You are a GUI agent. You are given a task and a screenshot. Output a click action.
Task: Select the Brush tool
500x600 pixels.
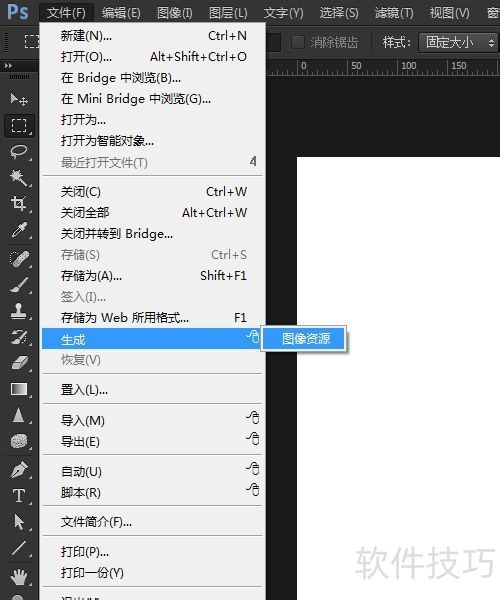coord(19,285)
